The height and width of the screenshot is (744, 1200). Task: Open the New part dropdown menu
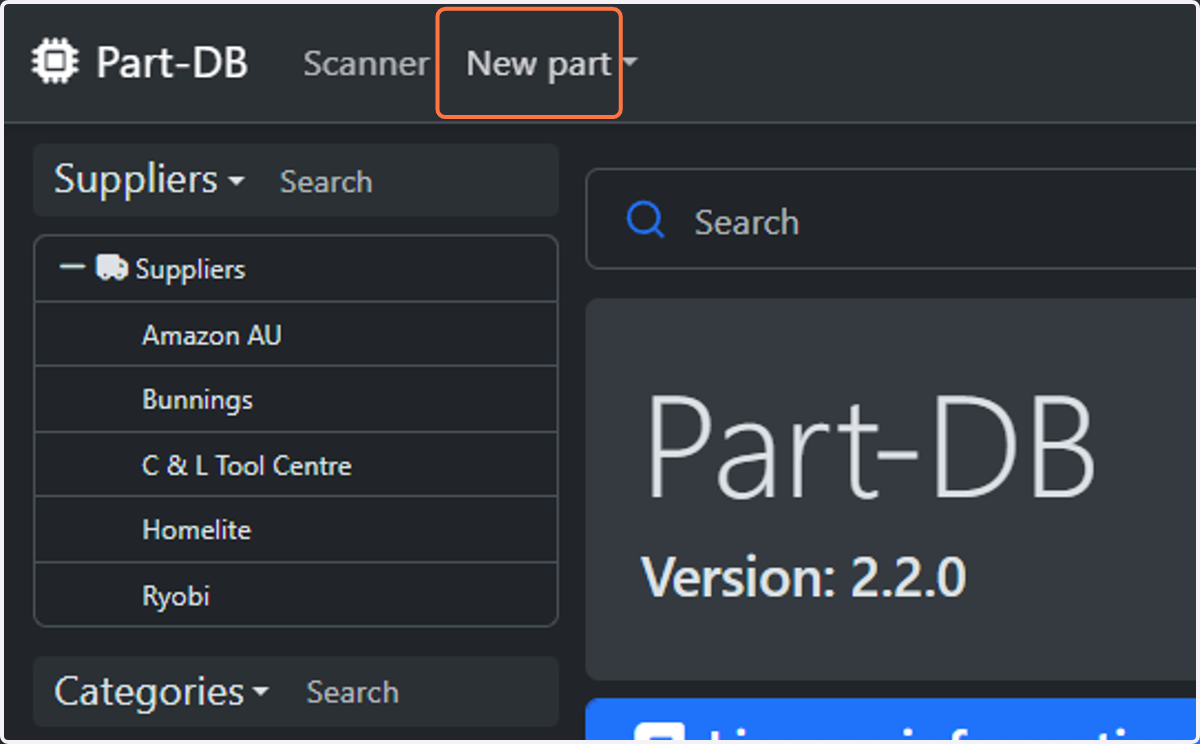click(x=552, y=63)
